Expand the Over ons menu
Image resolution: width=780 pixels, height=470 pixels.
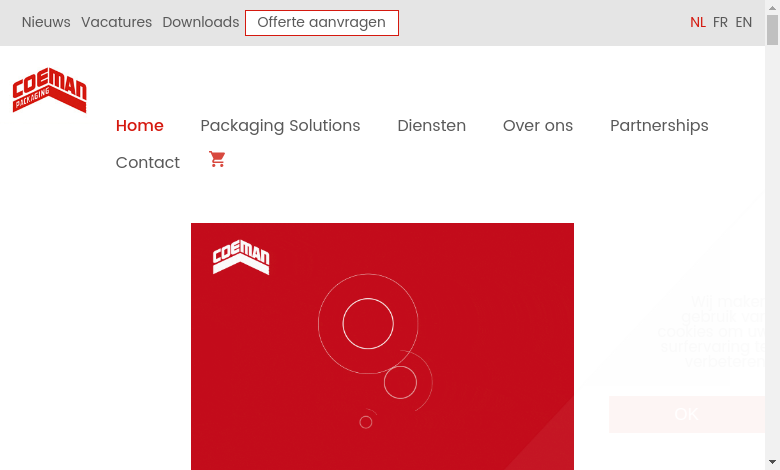tap(537, 126)
